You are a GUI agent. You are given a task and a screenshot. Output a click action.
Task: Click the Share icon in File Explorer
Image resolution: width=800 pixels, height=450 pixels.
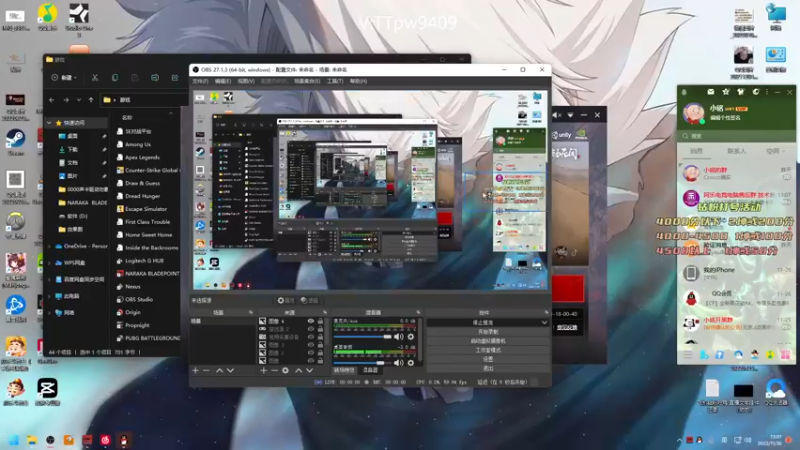(175, 78)
